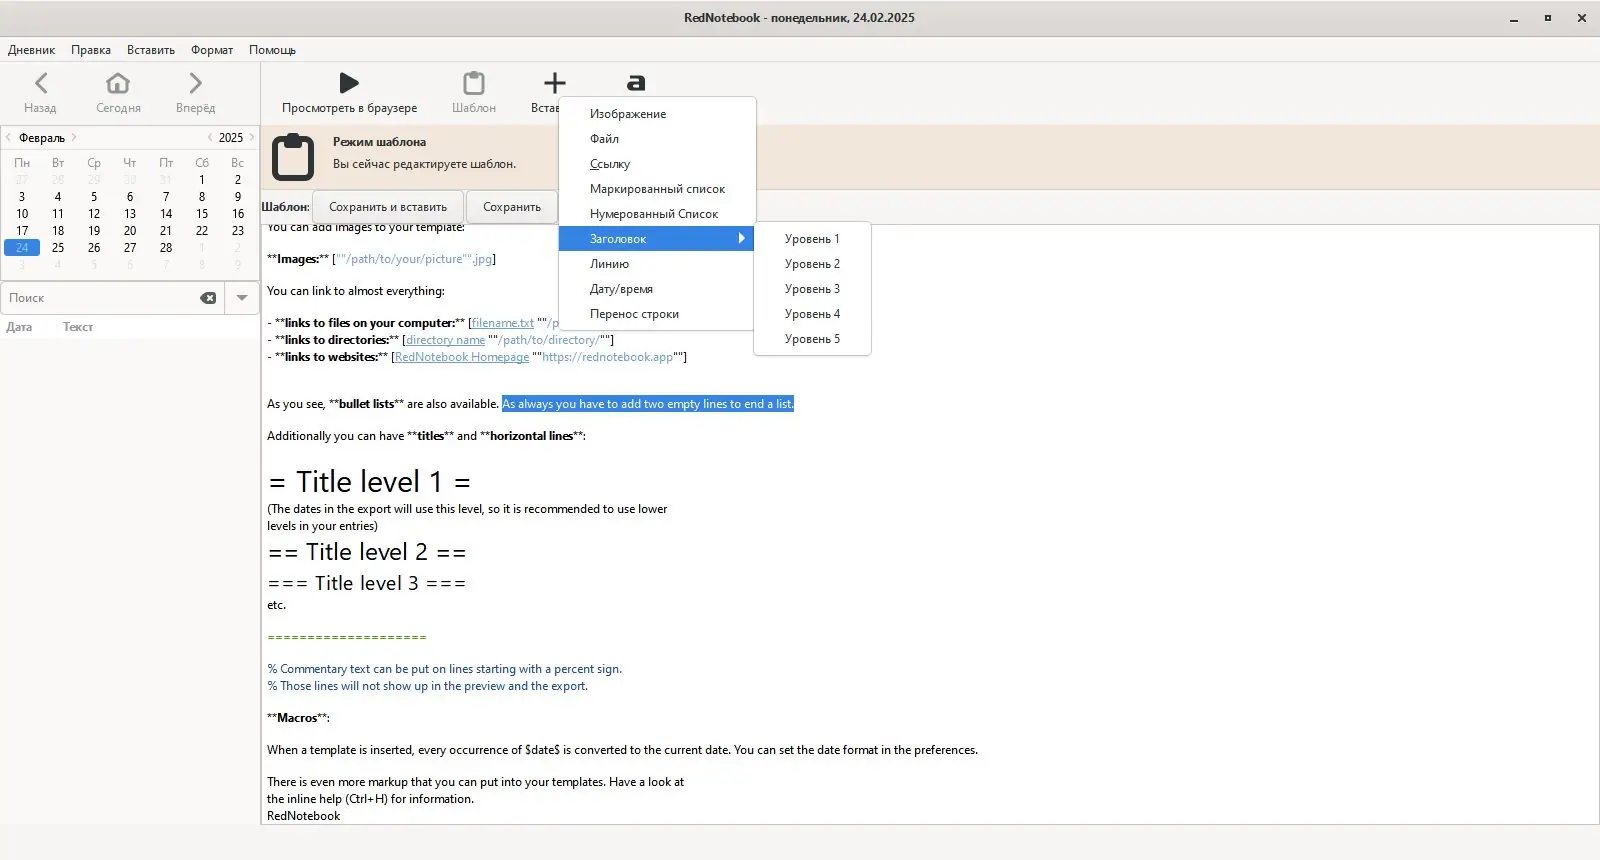Open the Вставить menu in menu bar

(x=151, y=50)
